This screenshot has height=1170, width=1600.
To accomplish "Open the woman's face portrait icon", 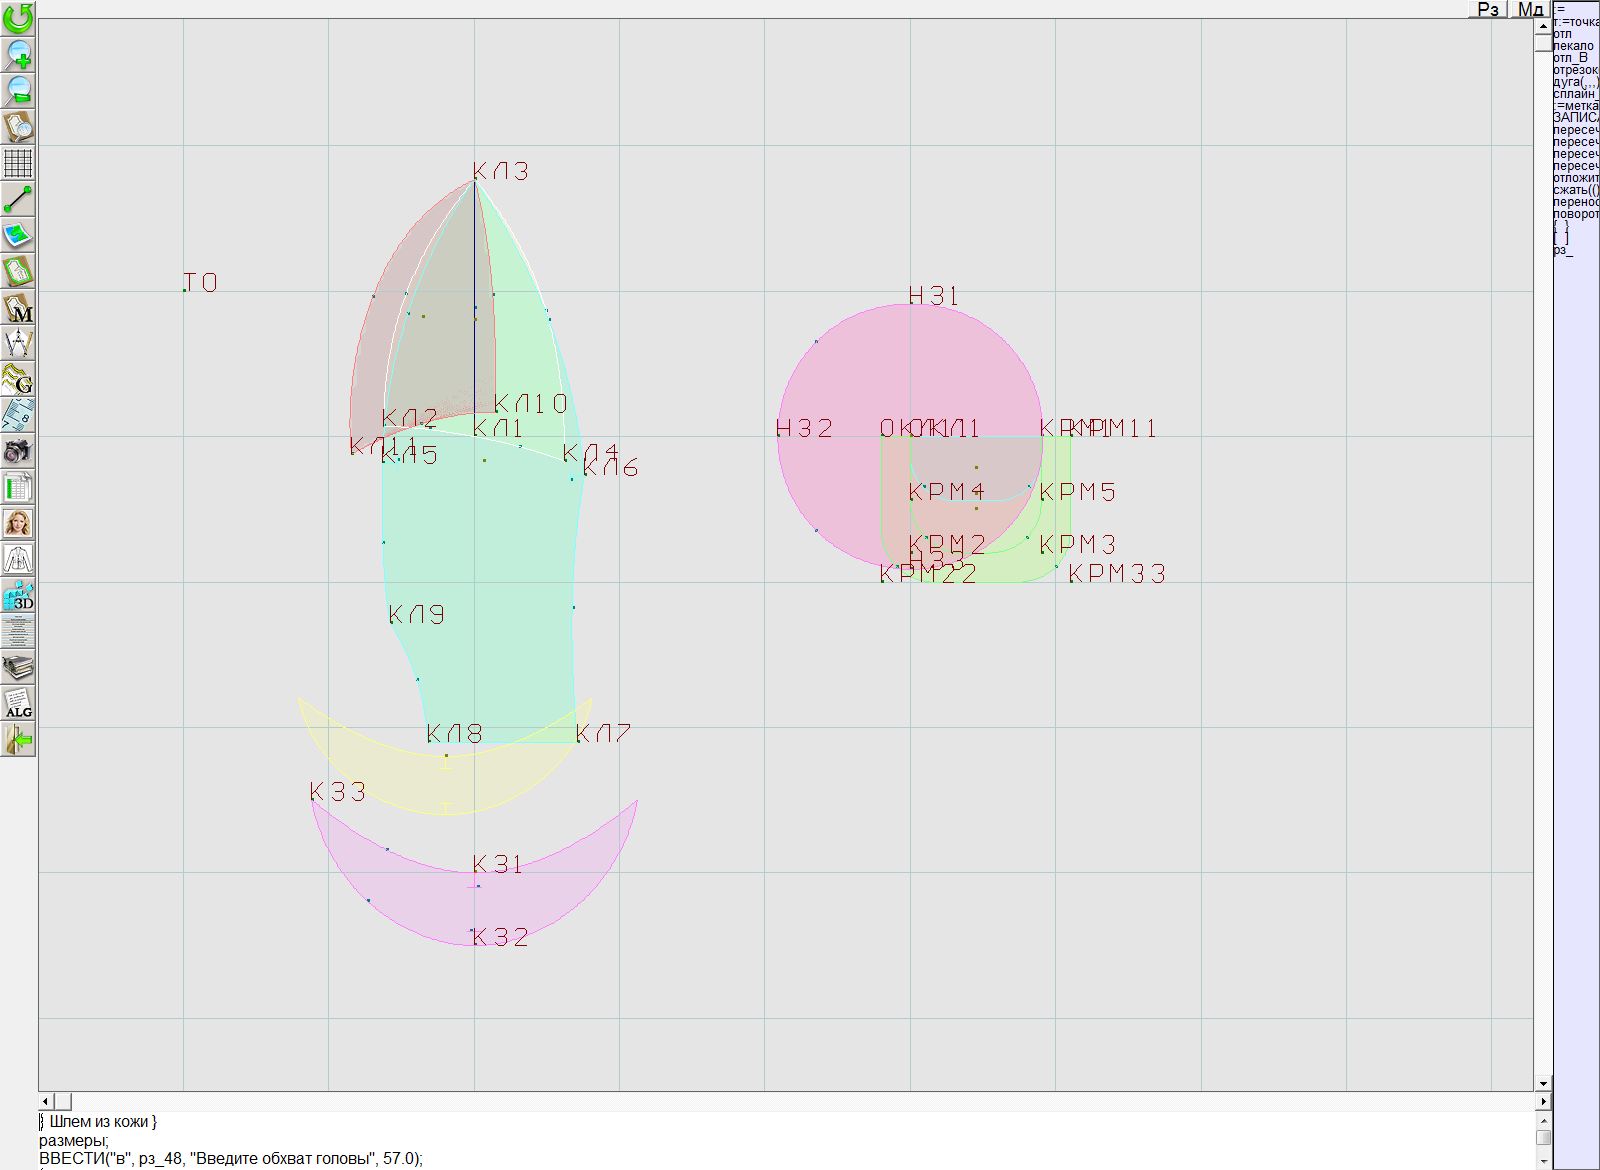I will 18,524.
